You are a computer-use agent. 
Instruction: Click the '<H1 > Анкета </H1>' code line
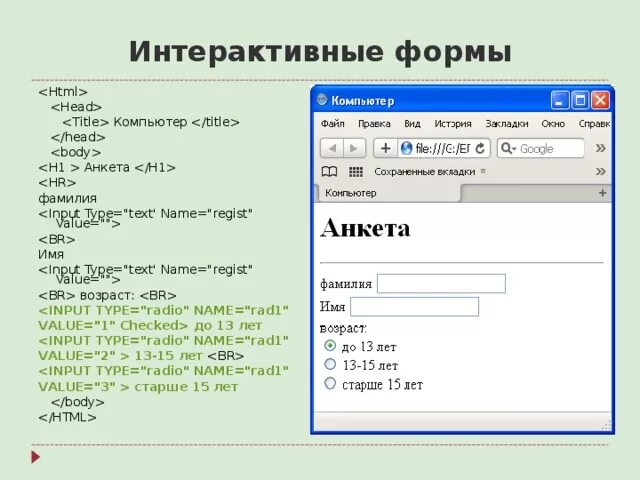tap(107, 167)
